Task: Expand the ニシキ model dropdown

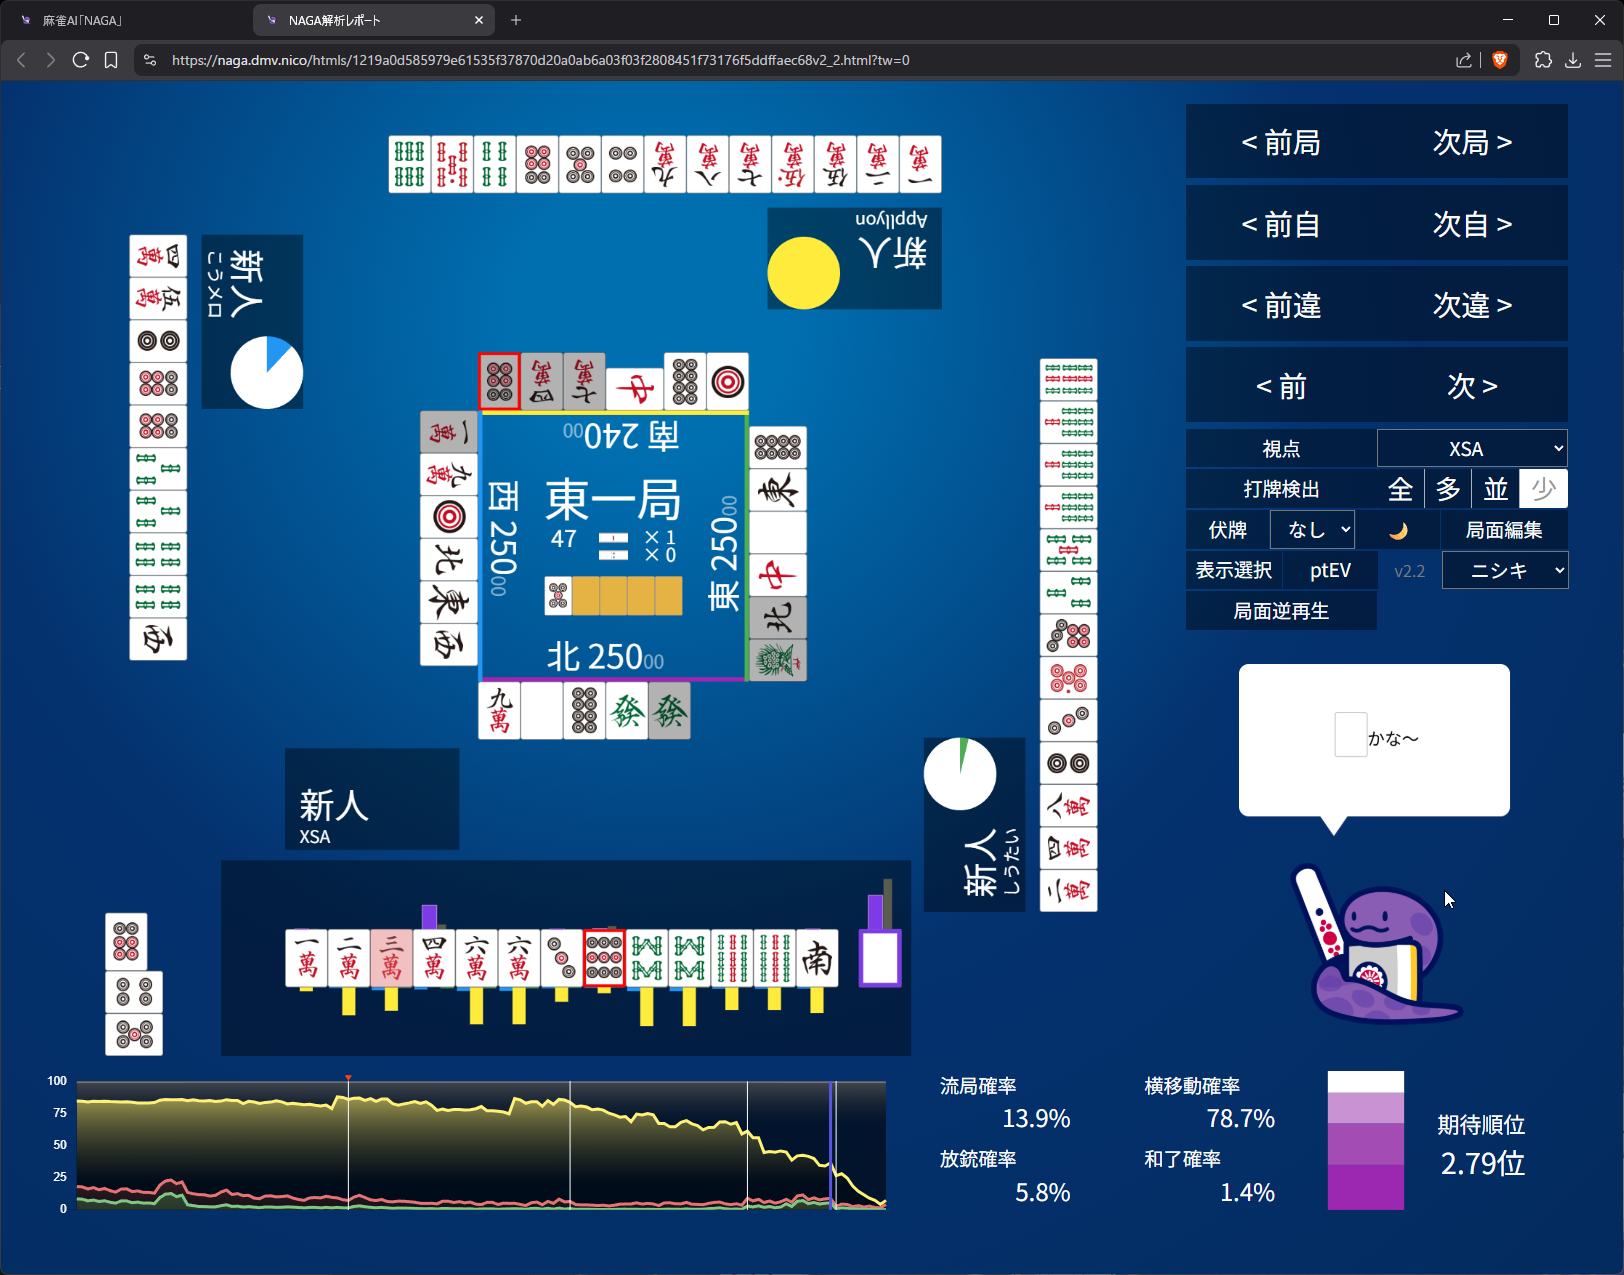Action: coord(1505,571)
